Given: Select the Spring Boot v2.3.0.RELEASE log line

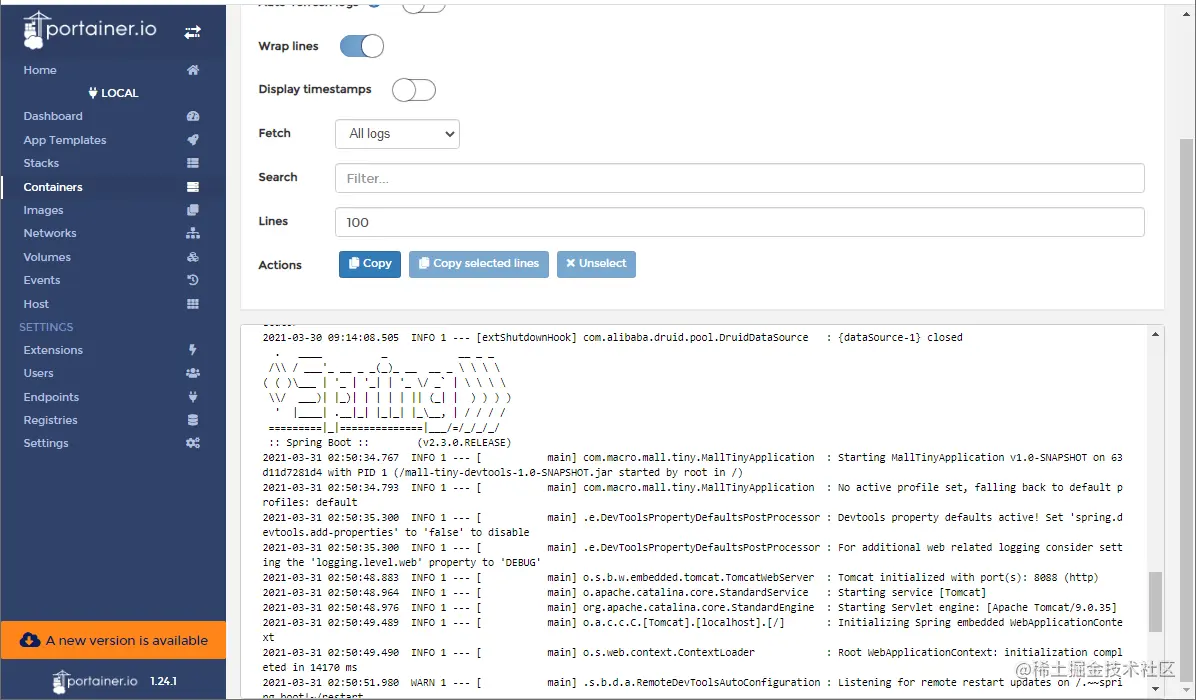Looking at the screenshot, I should point(390,442).
